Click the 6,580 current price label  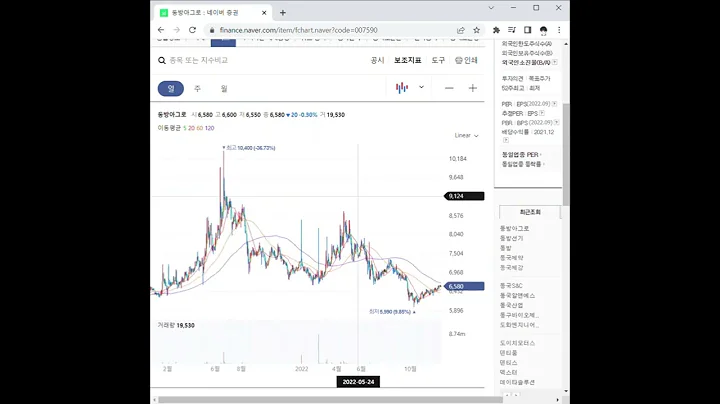click(x=464, y=286)
